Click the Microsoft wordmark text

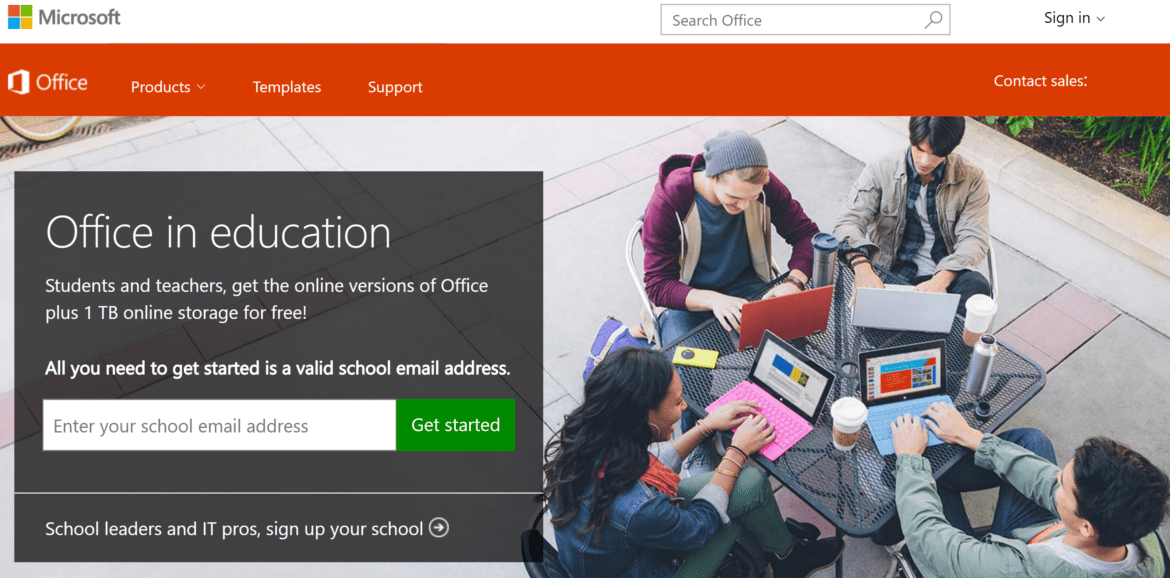[x=79, y=17]
